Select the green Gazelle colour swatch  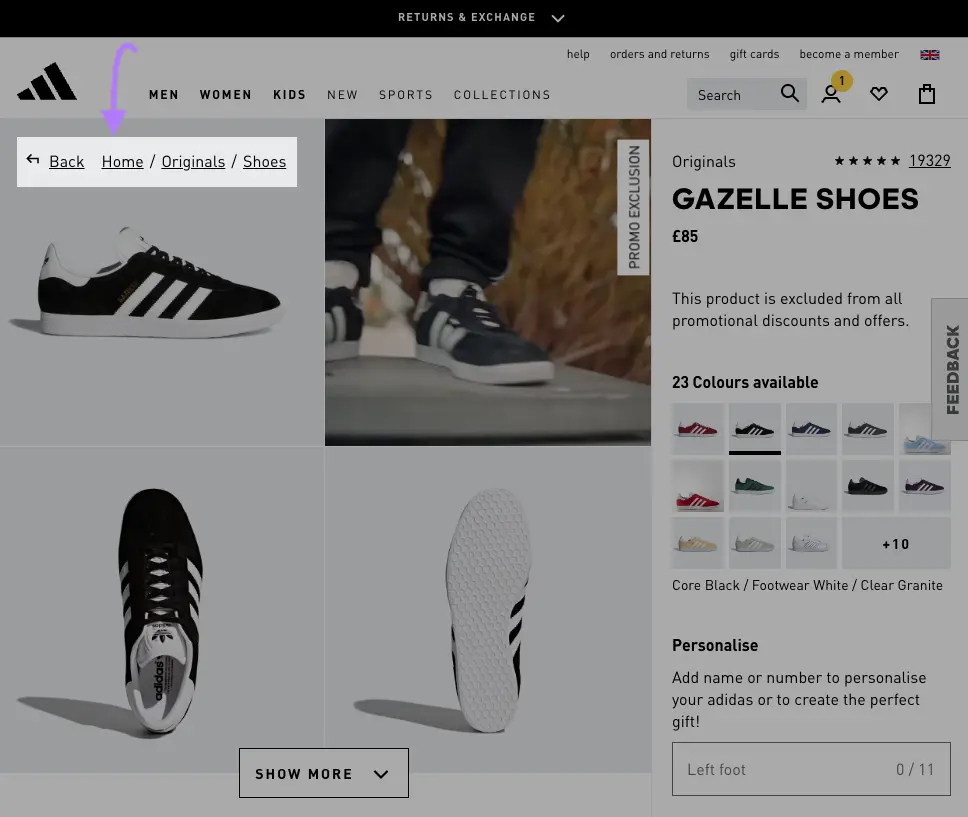tap(754, 486)
